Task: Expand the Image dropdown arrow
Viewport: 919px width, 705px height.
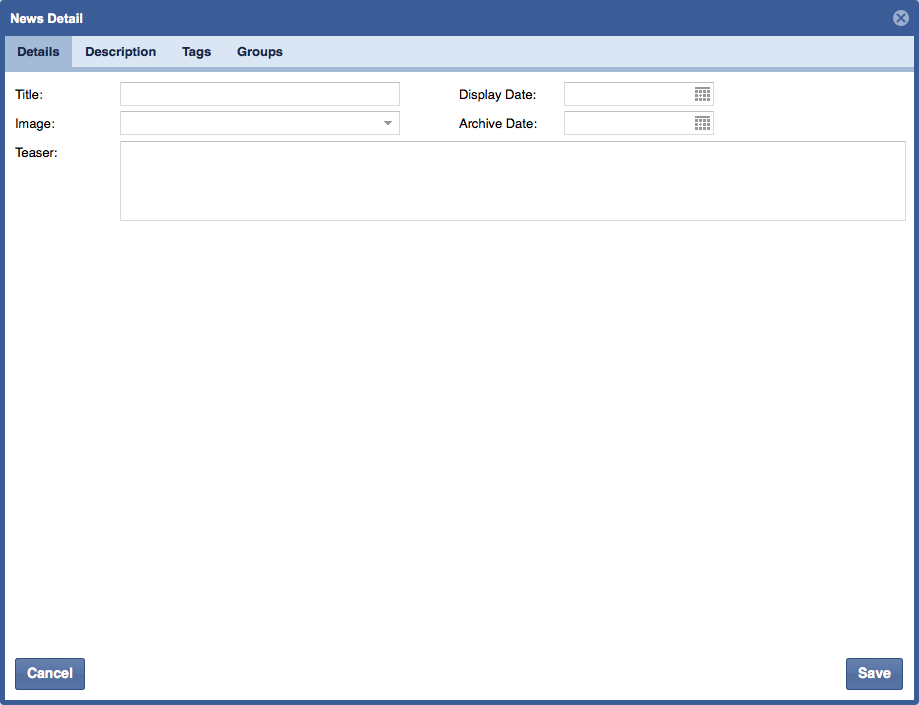Action: pyautogui.click(x=387, y=123)
